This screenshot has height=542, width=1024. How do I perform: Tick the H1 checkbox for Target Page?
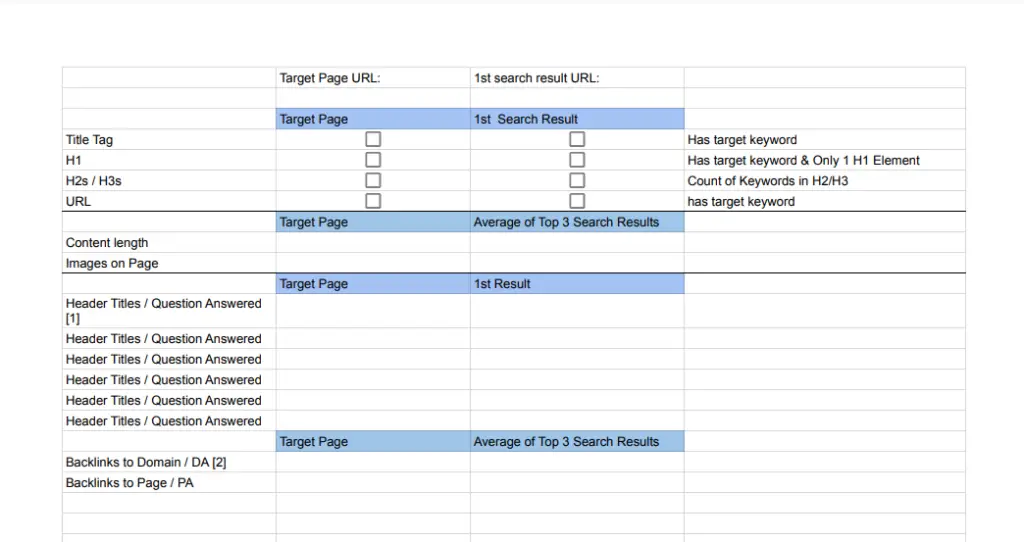(x=373, y=160)
